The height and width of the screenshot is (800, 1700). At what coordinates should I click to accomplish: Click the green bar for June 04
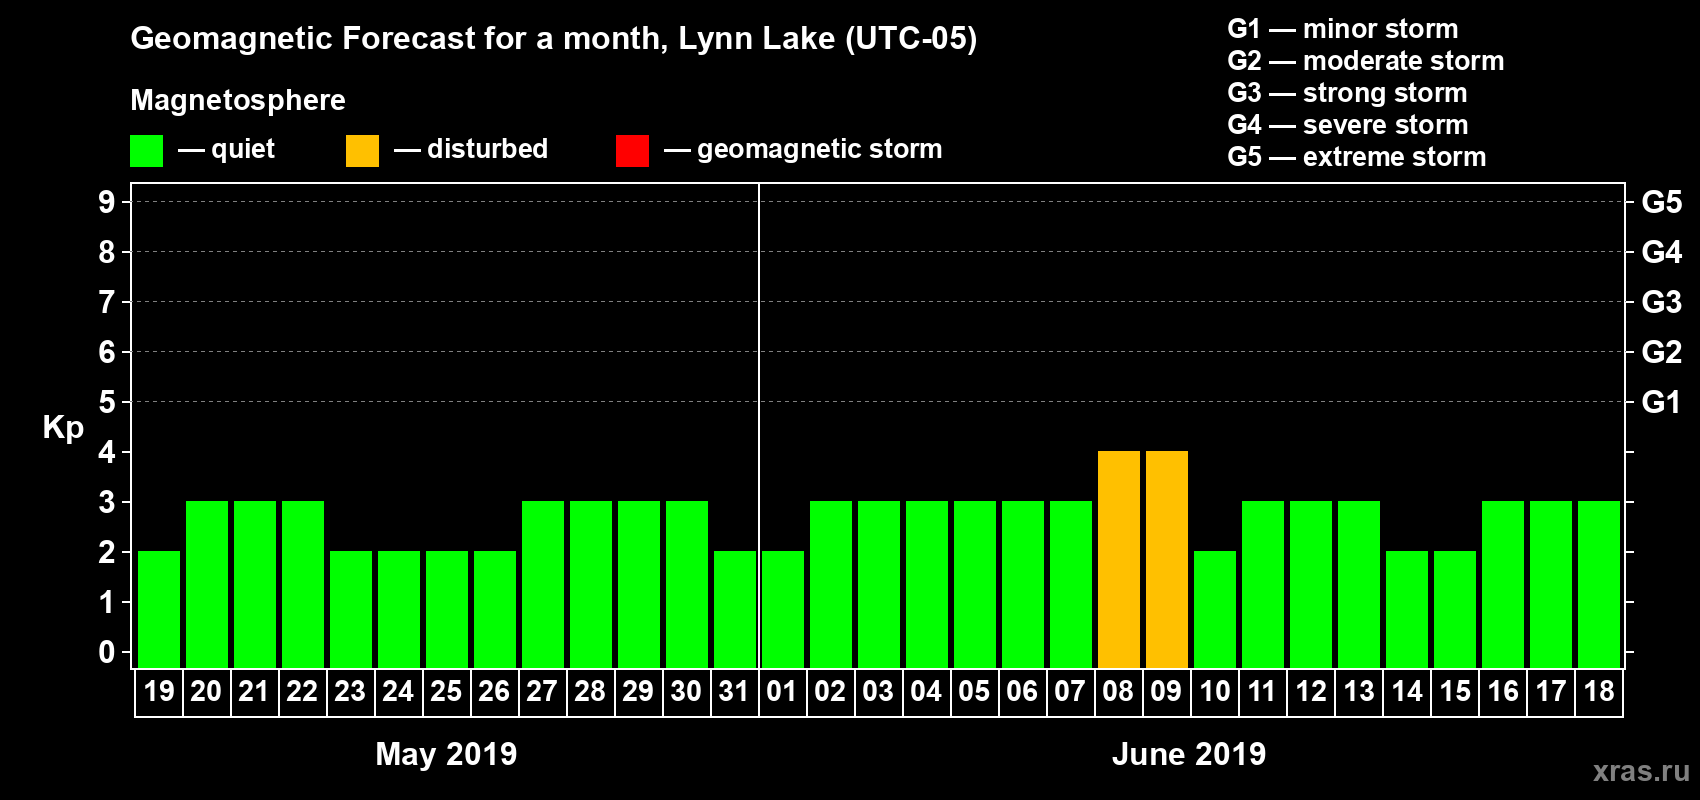[x=927, y=584]
